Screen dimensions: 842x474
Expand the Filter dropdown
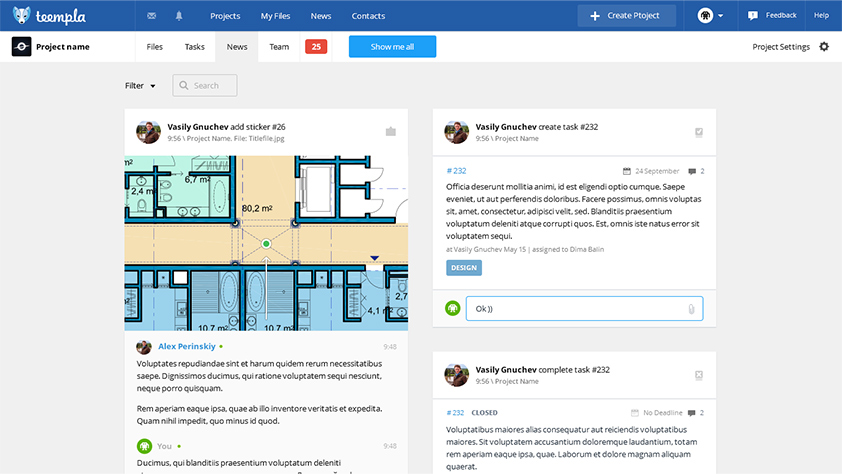coord(140,86)
